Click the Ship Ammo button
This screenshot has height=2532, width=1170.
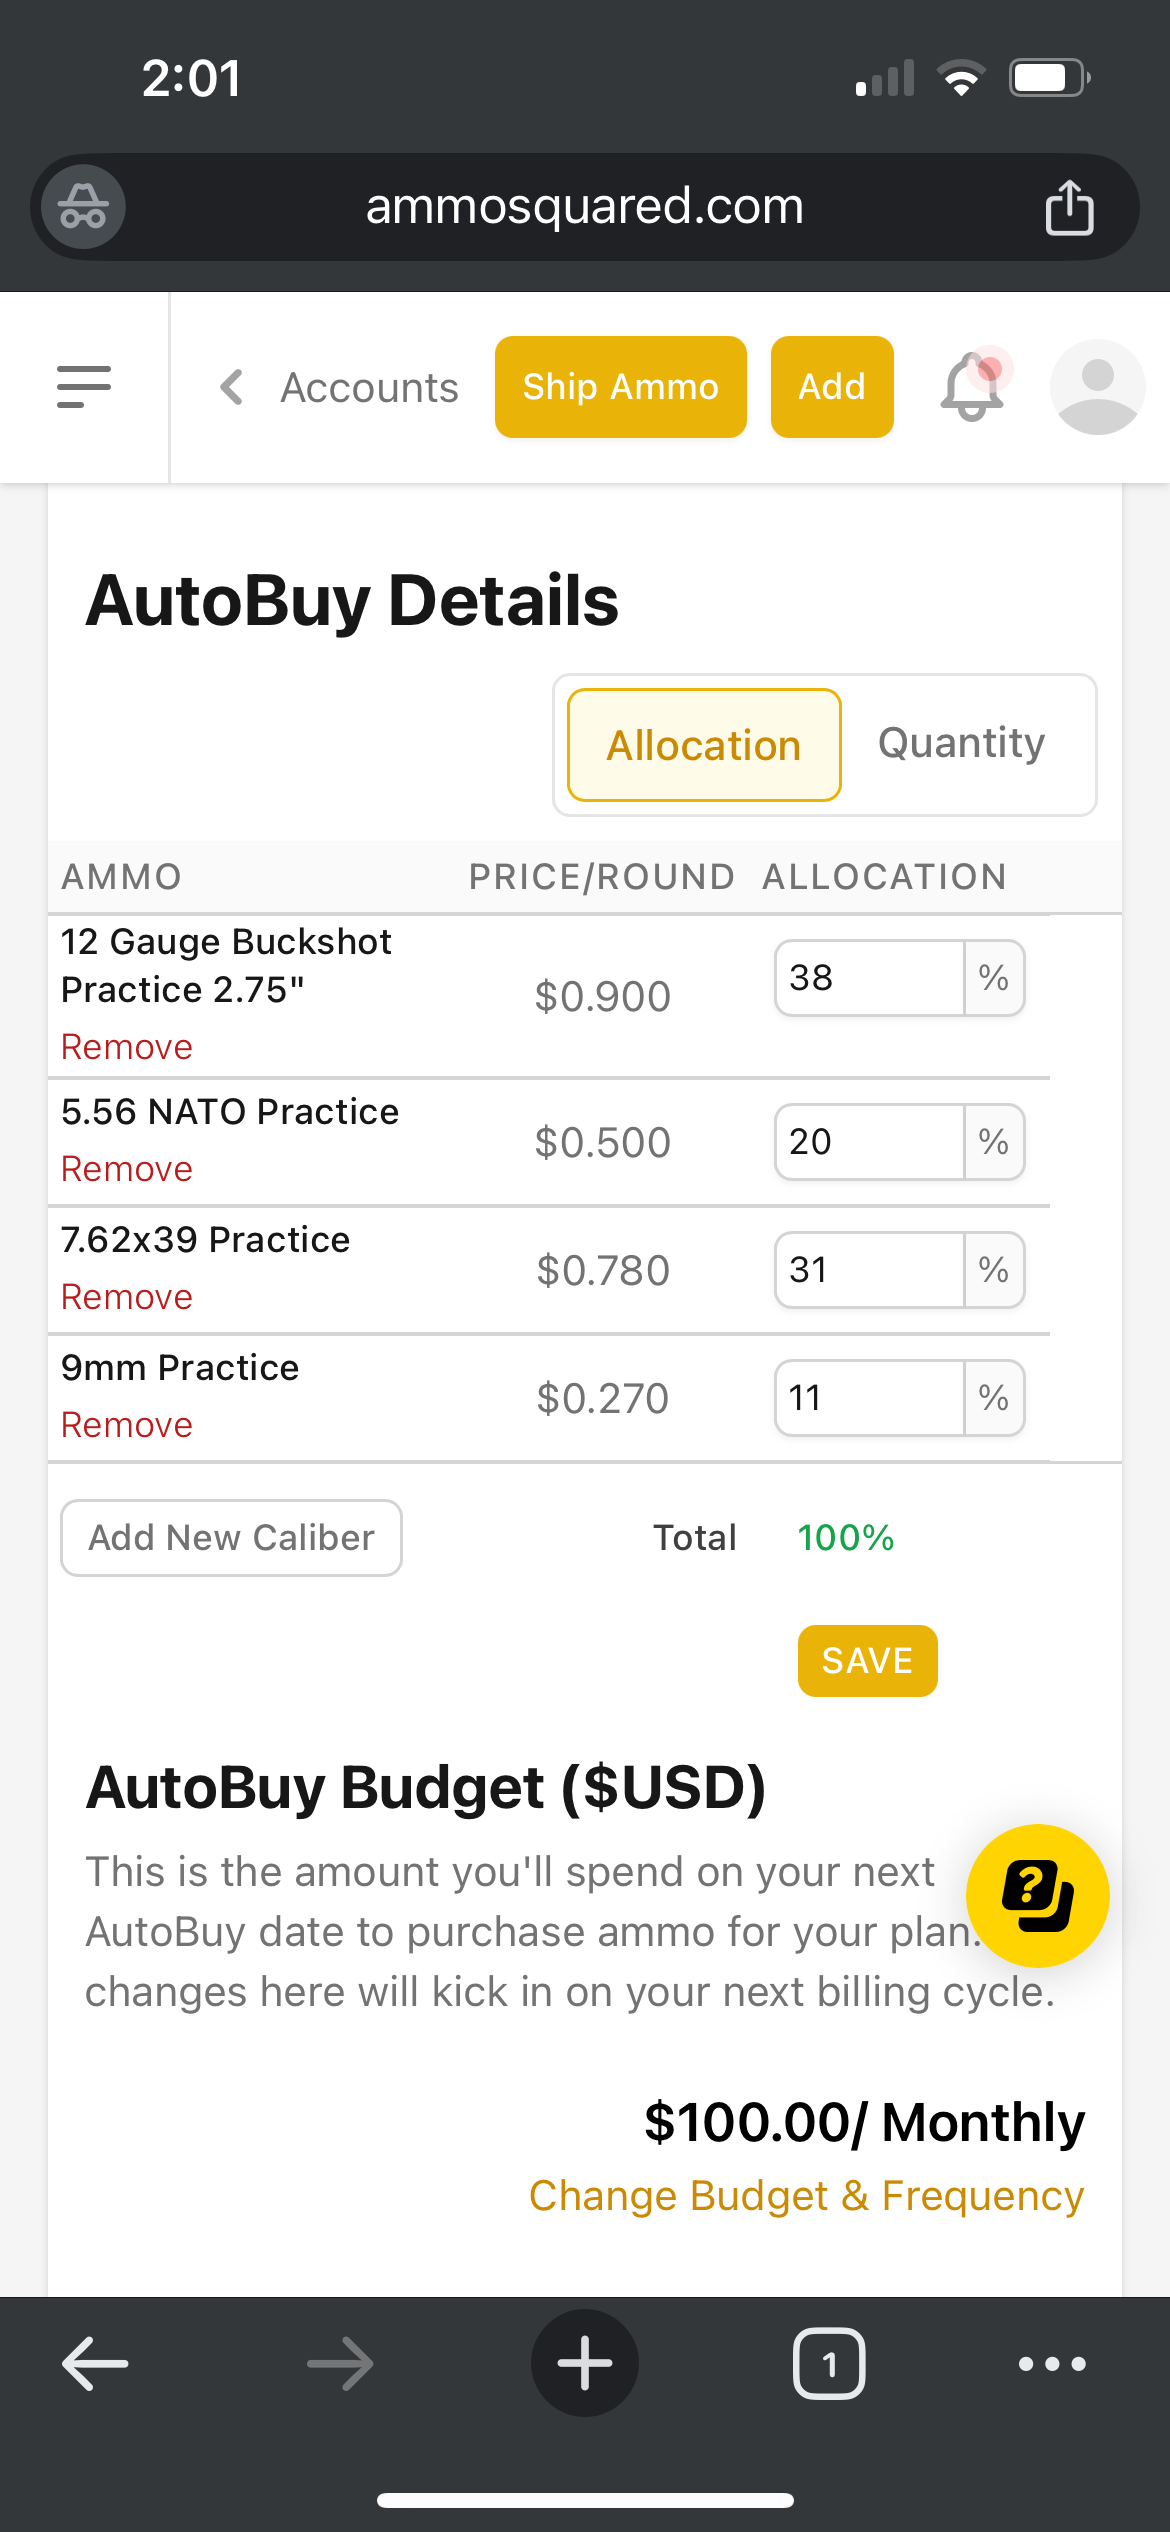coord(621,387)
